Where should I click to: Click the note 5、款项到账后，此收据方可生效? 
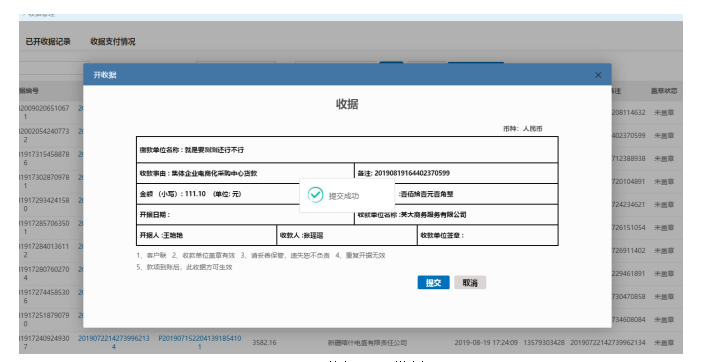pos(184,267)
